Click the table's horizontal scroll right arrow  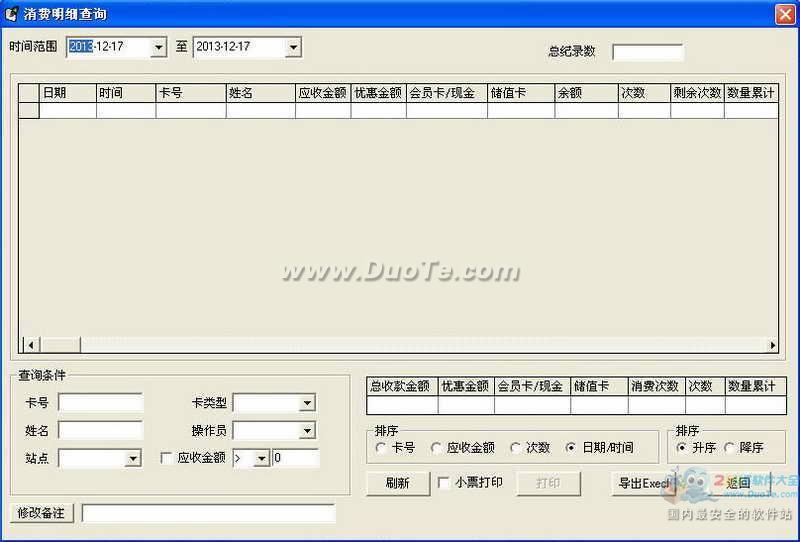tap(772, 345)
